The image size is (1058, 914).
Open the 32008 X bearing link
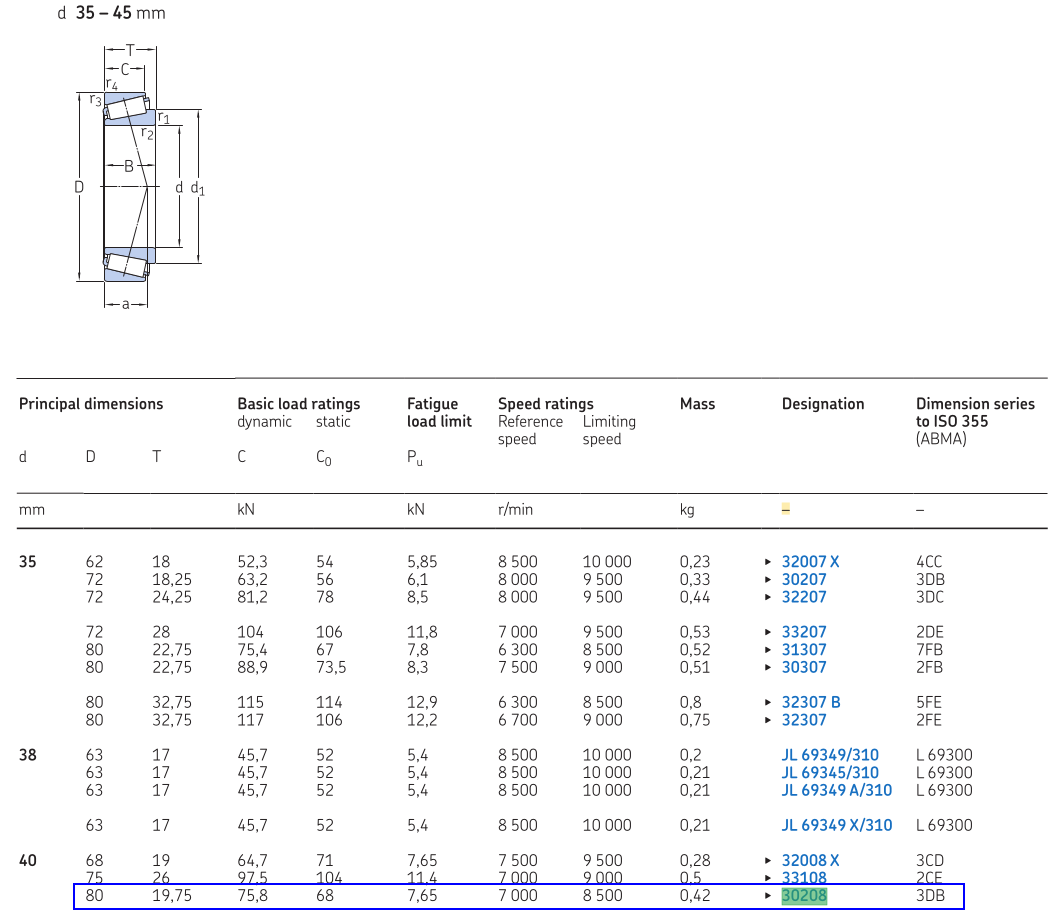(809, 859)
